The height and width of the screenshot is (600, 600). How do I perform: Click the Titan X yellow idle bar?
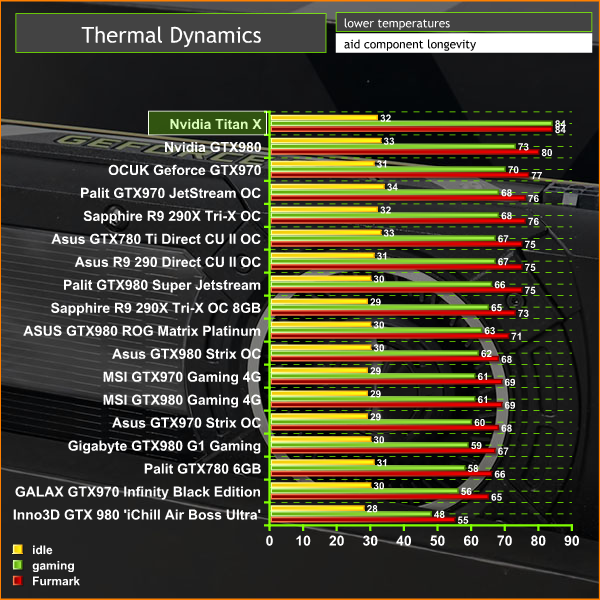coord(324,117)
